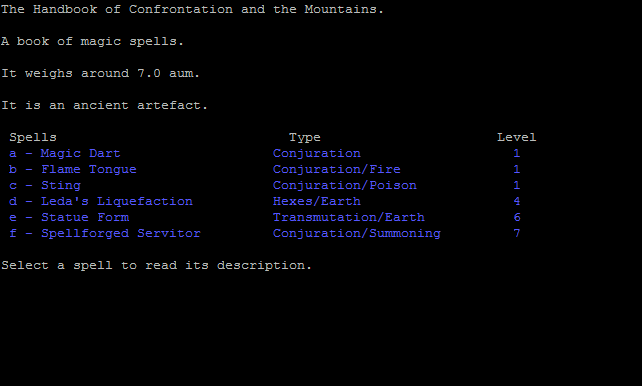Click the Transmutation/Earth type label
Viewport: 642px width, 386px height.
pos(348,217)
